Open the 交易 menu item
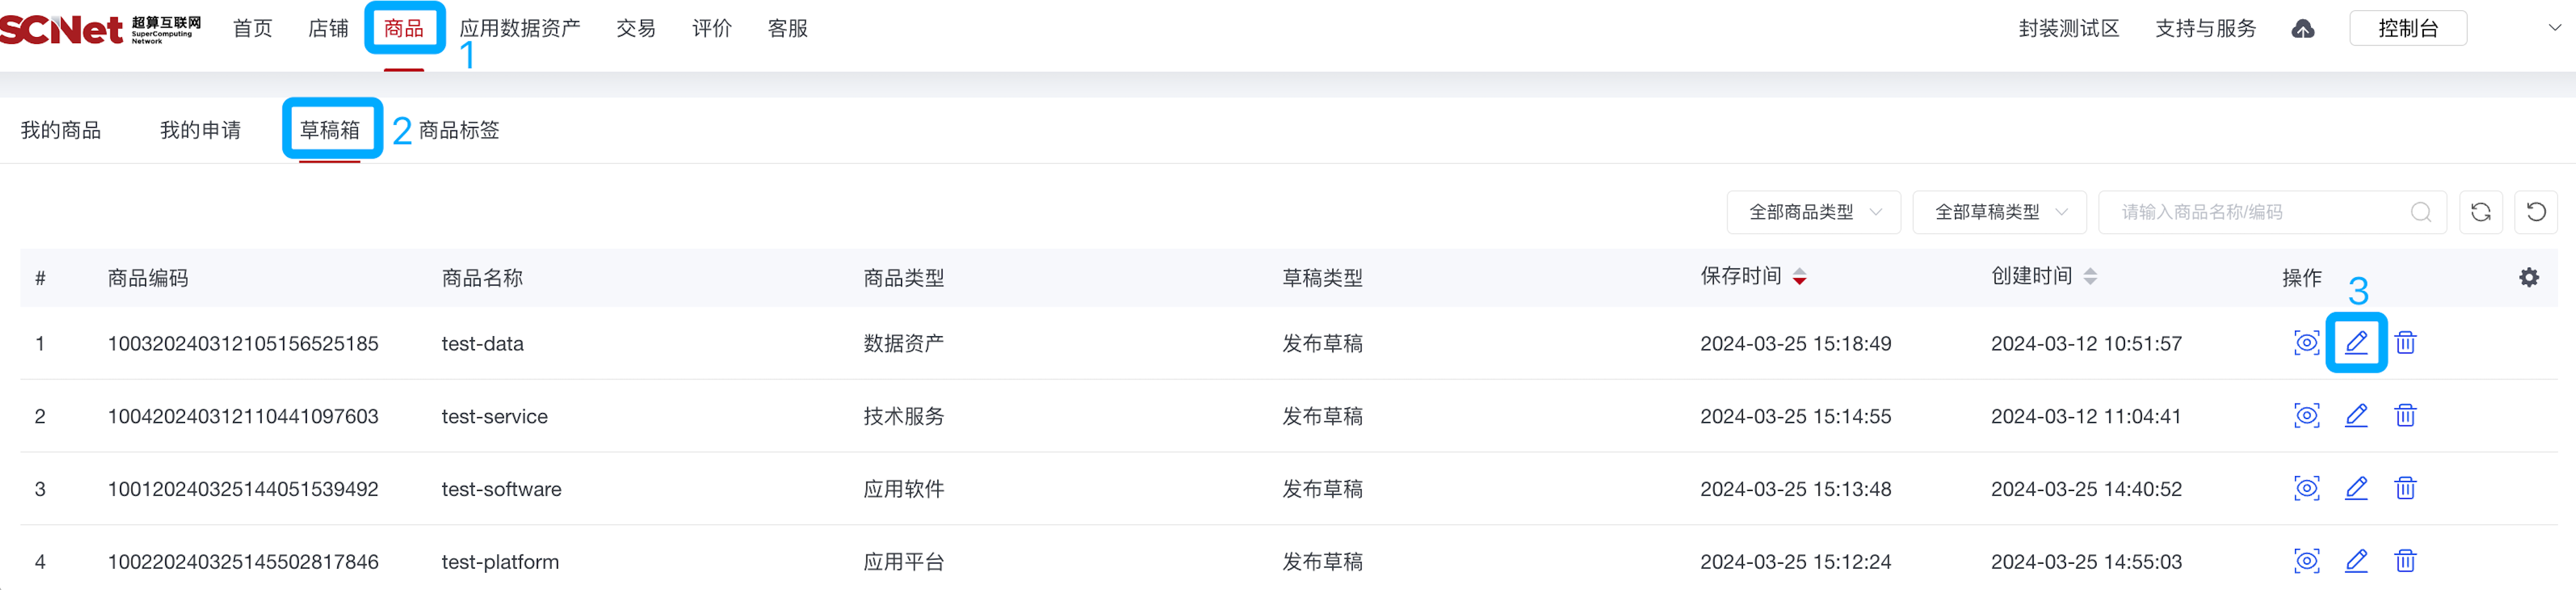Screen dimensions: 2576x590 636,28
